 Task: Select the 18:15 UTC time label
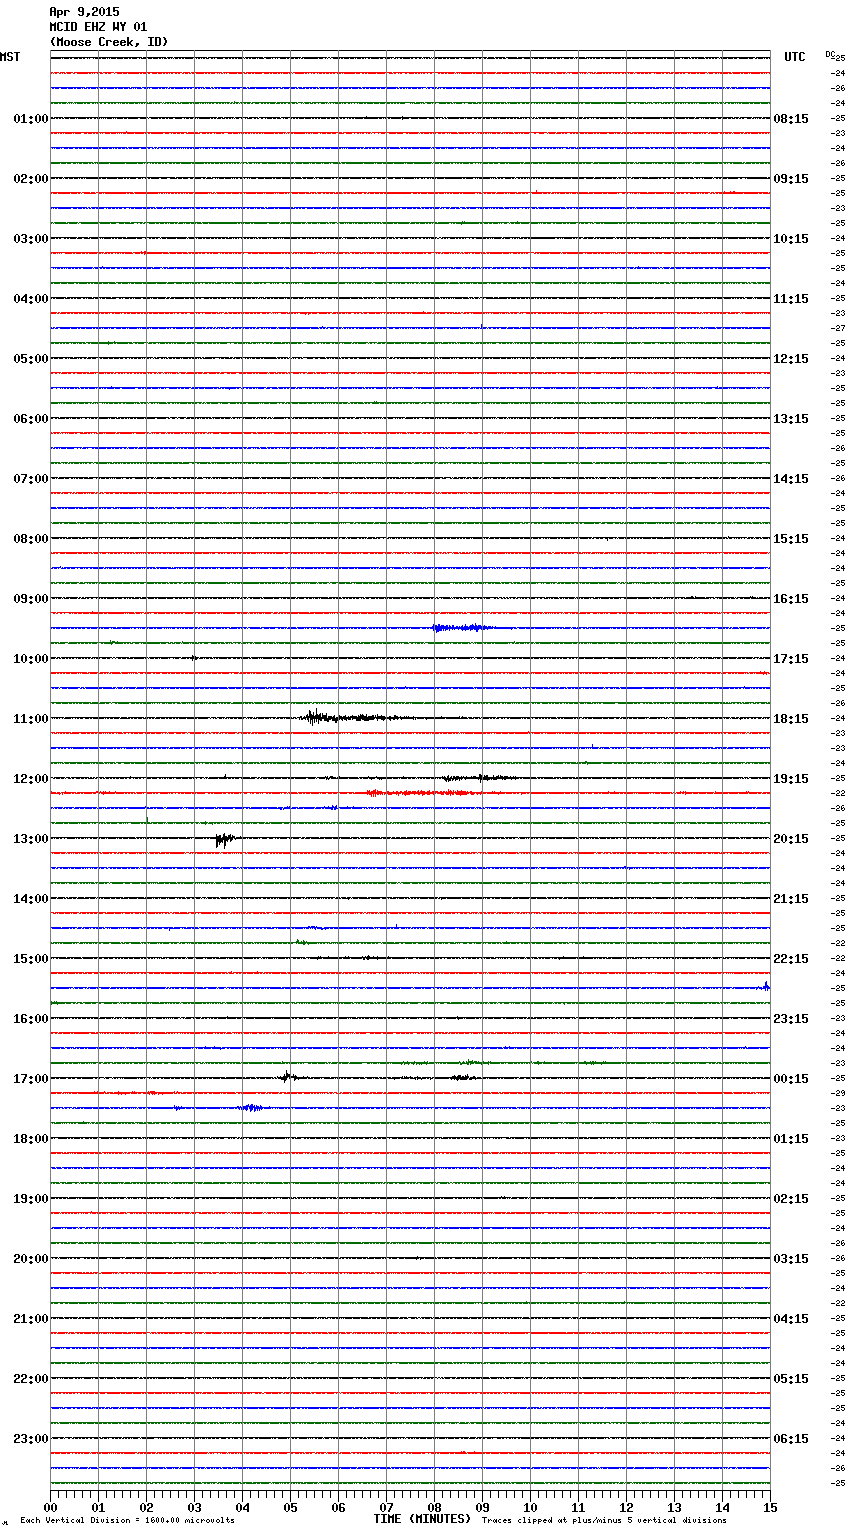791,719
